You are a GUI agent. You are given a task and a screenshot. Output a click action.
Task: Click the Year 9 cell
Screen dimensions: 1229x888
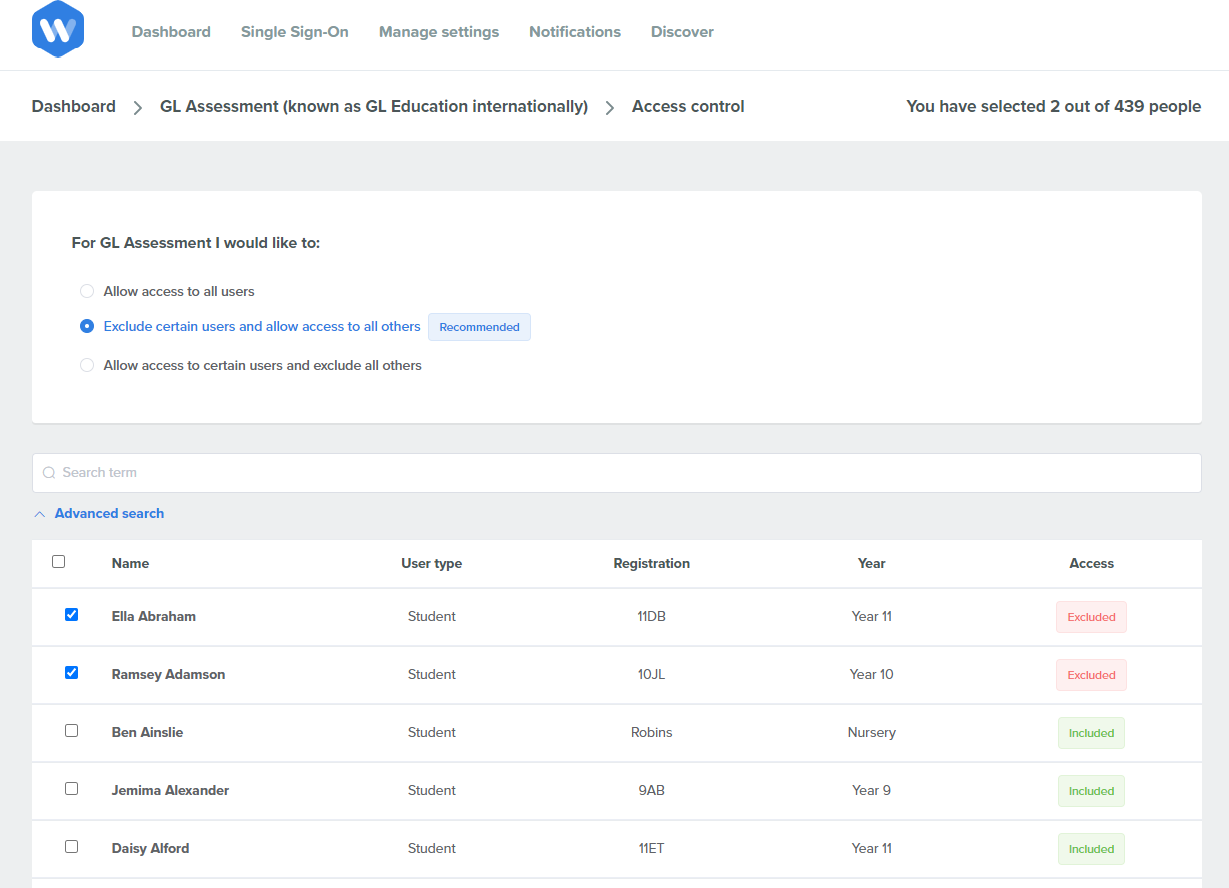[x=872, y=790]
